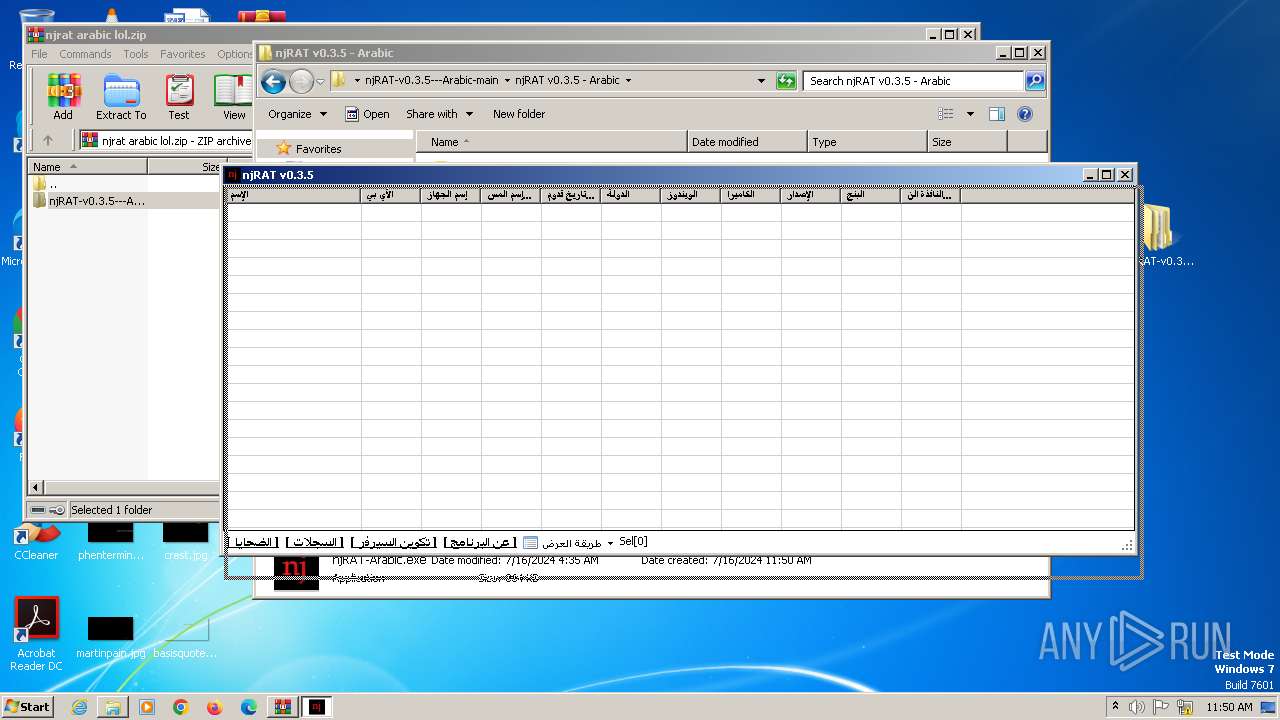
Task: Open Windows Media Player from taskbar
Action: [x=147, y=707]
